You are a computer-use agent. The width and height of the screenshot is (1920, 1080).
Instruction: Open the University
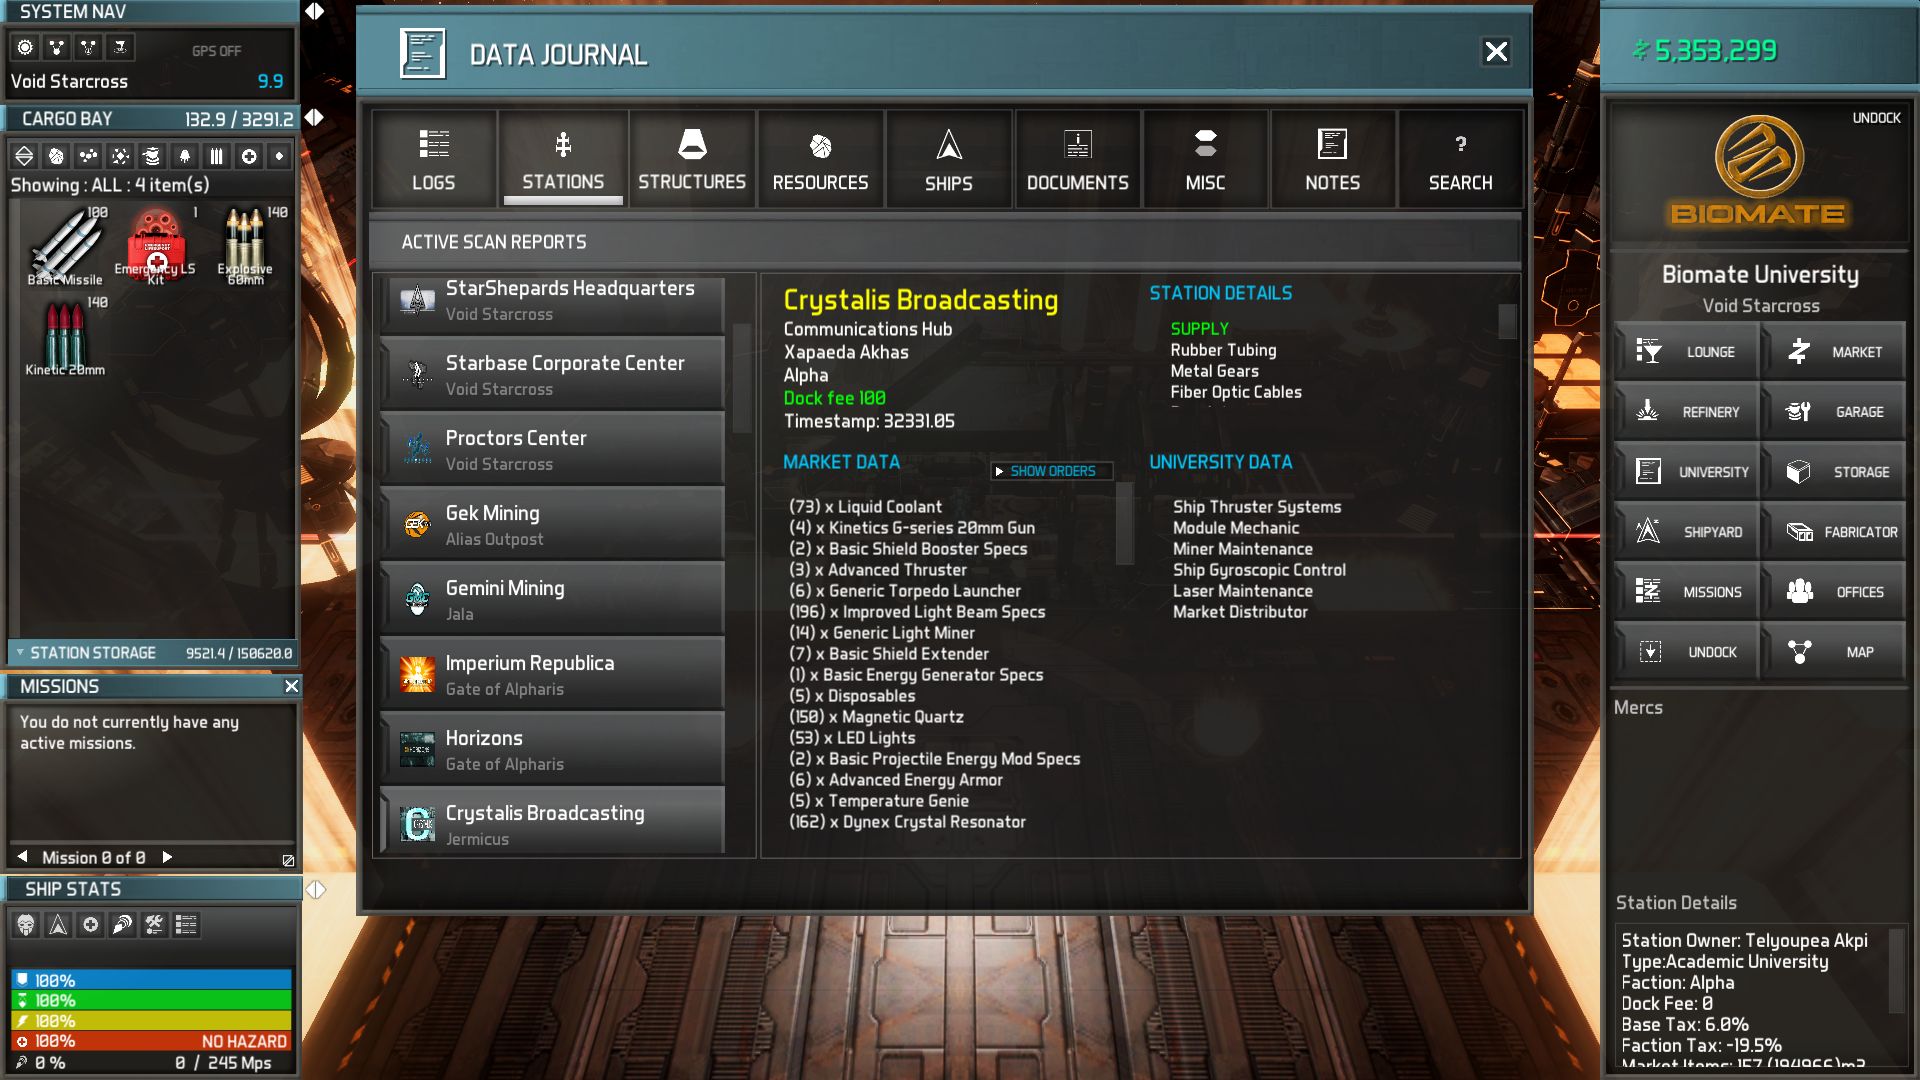pos(1686,471)
